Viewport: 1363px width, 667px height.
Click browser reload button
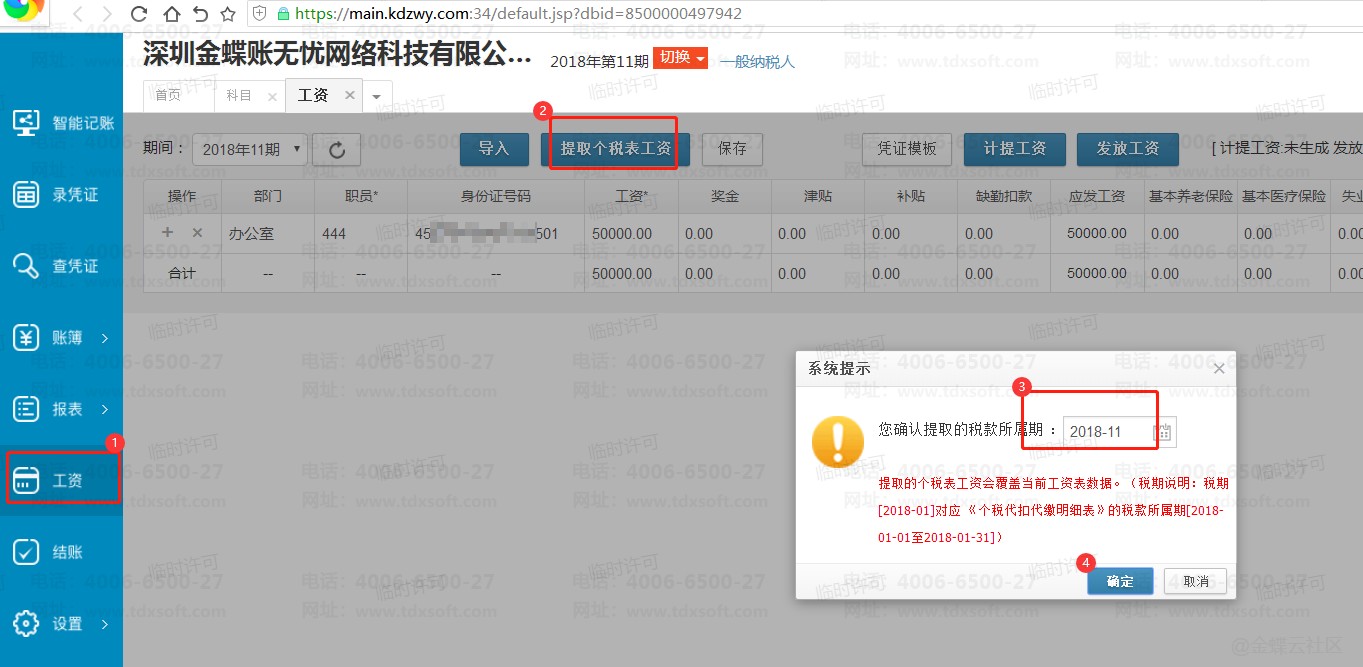point(139,14)
